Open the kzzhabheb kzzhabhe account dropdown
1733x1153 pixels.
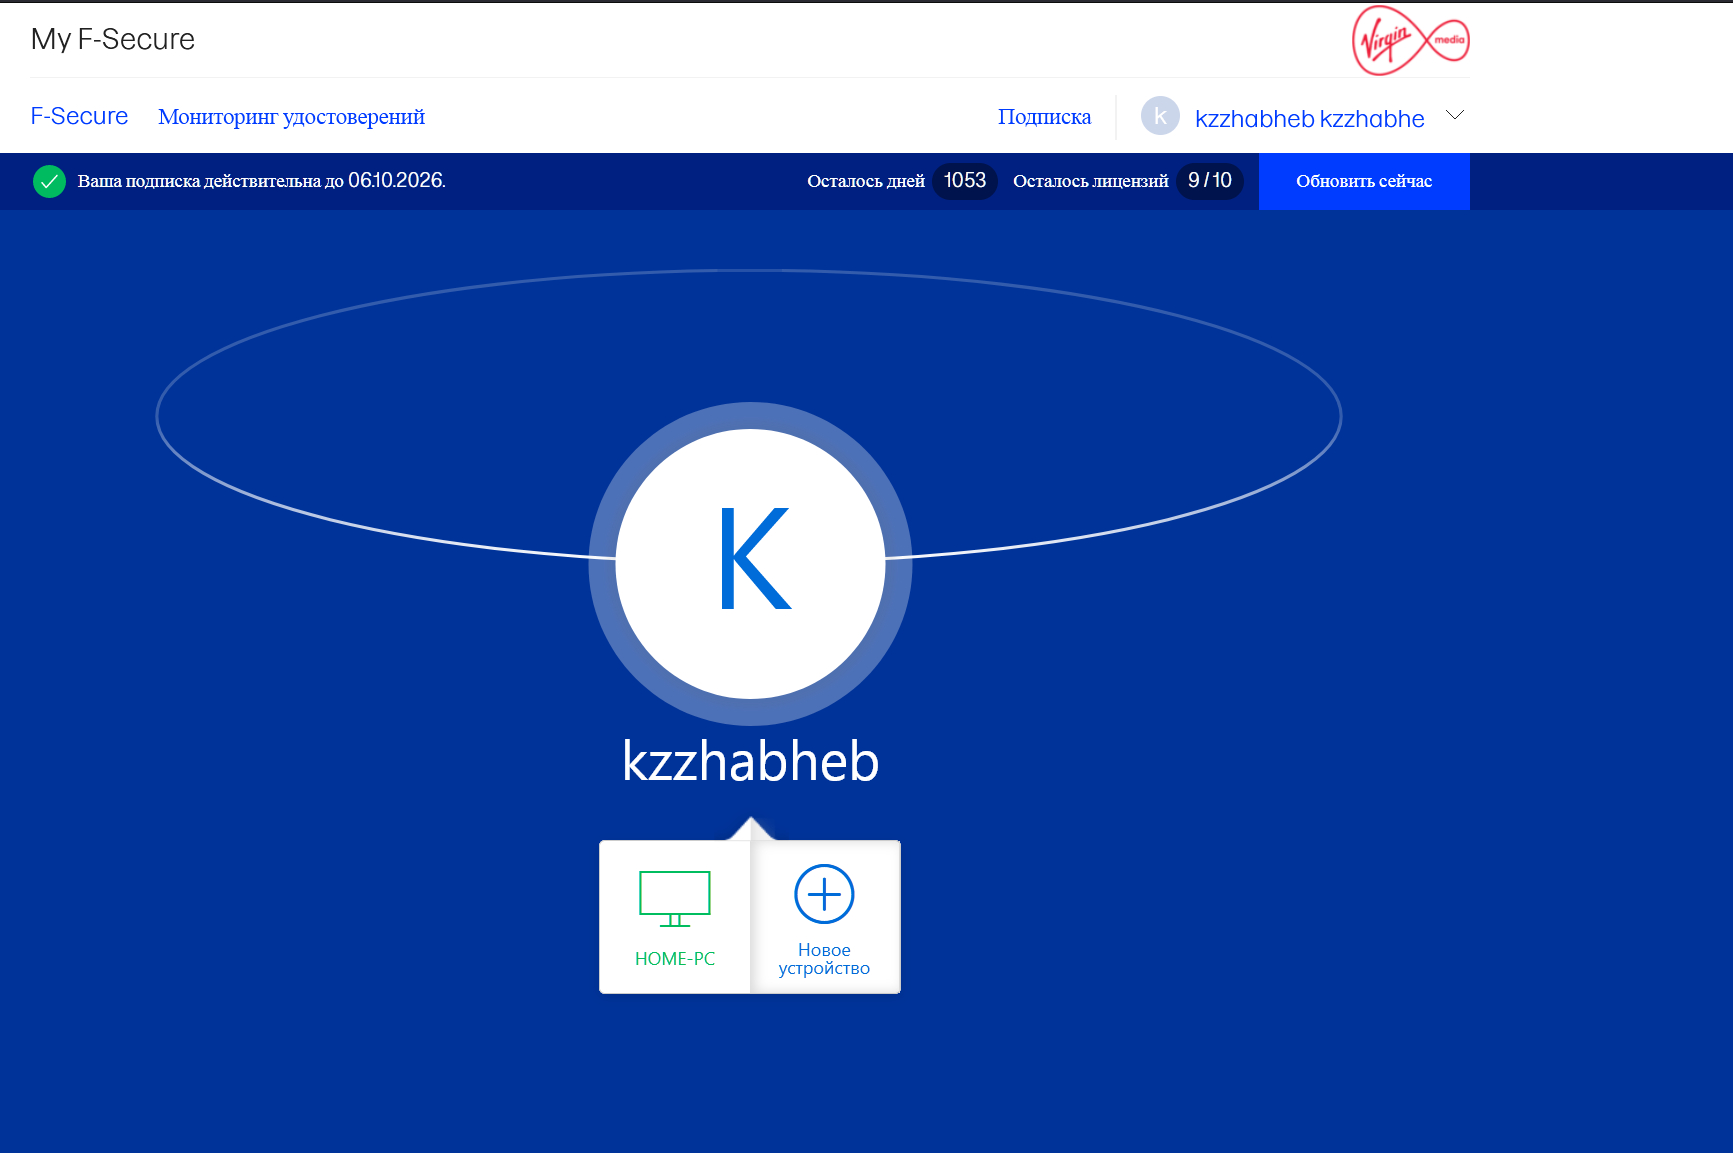tap(1309, 119)
